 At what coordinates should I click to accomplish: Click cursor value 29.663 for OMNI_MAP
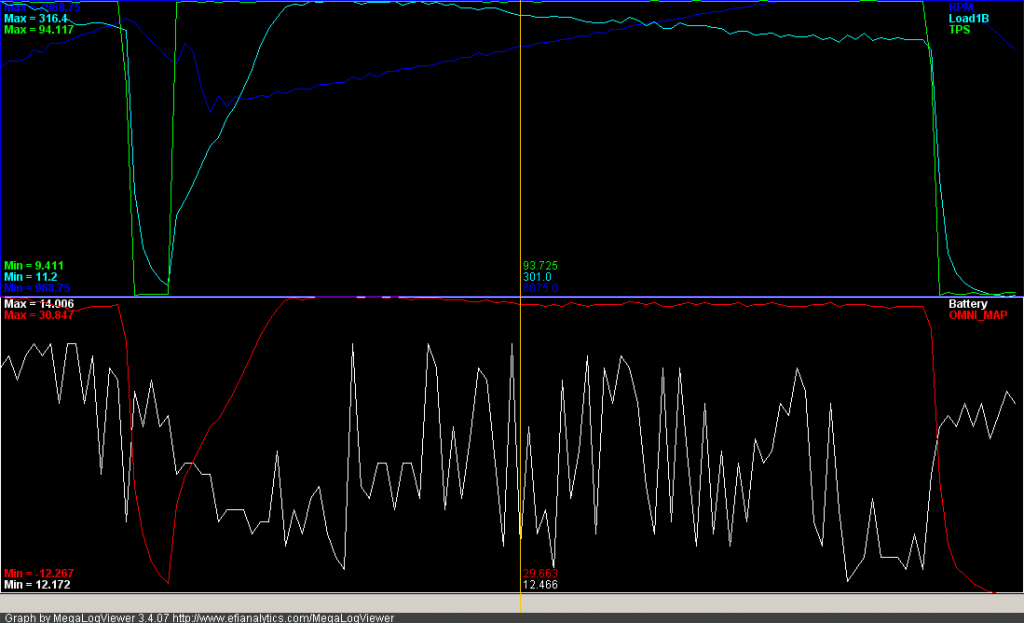(x=540, y=573)
